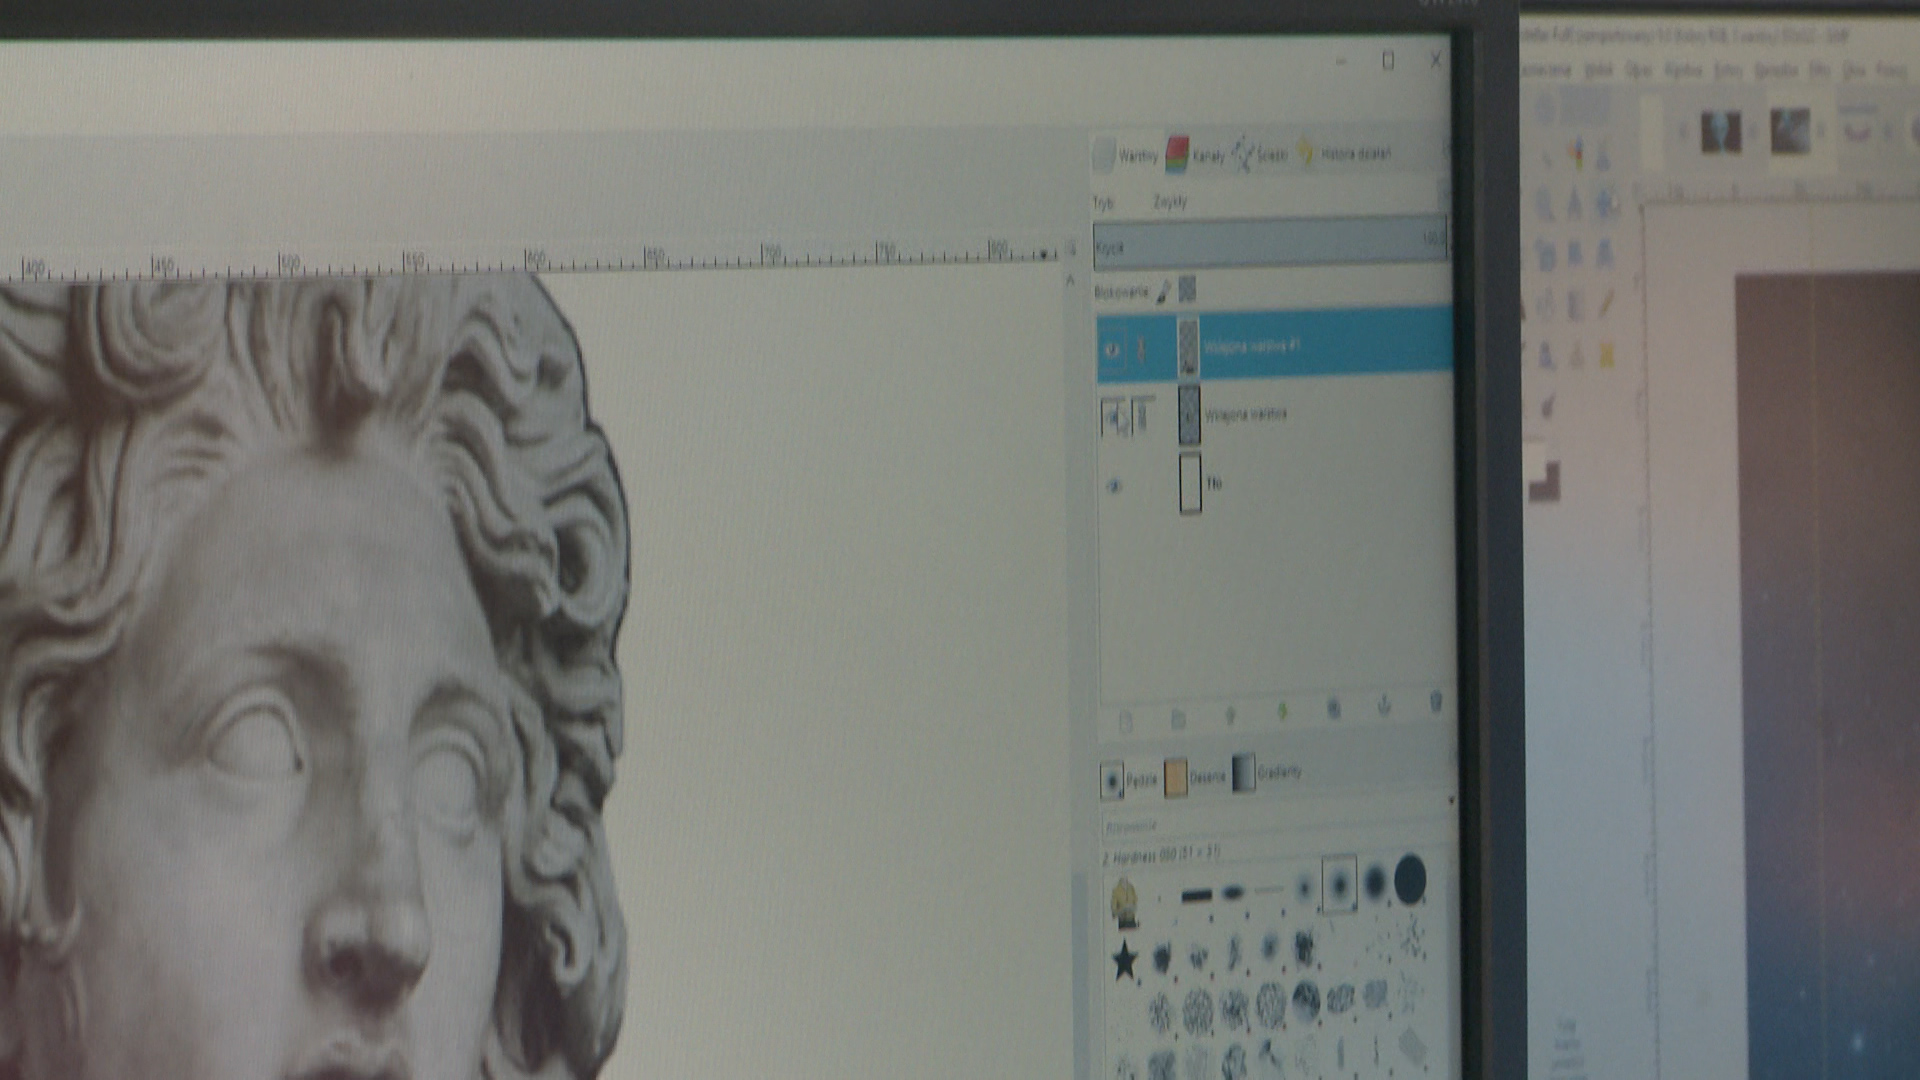Open the brushes panel menu arrow
Screen dimensions: 1920x1080
[x=1451, y=800]
